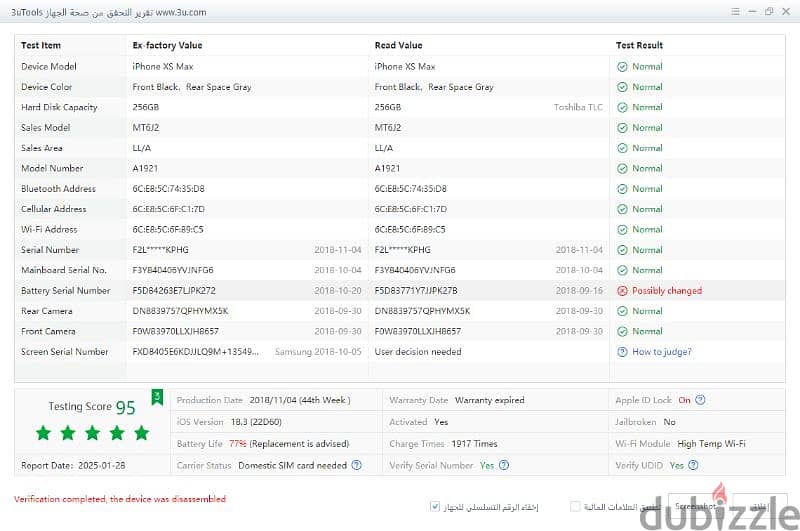Viewport: 800px width, 531px height.
Task: Click the check icon in Model Number row
Action: [x=622, y=169]
